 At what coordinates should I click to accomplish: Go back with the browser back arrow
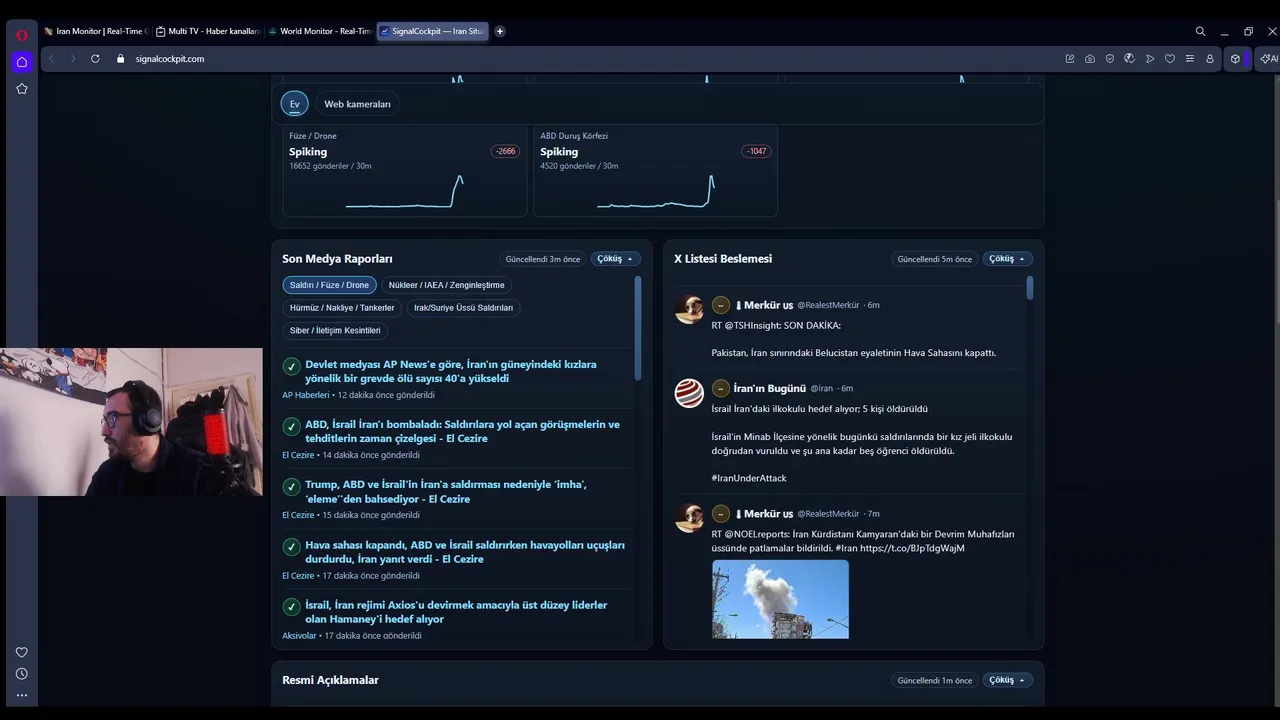(51, 59)
